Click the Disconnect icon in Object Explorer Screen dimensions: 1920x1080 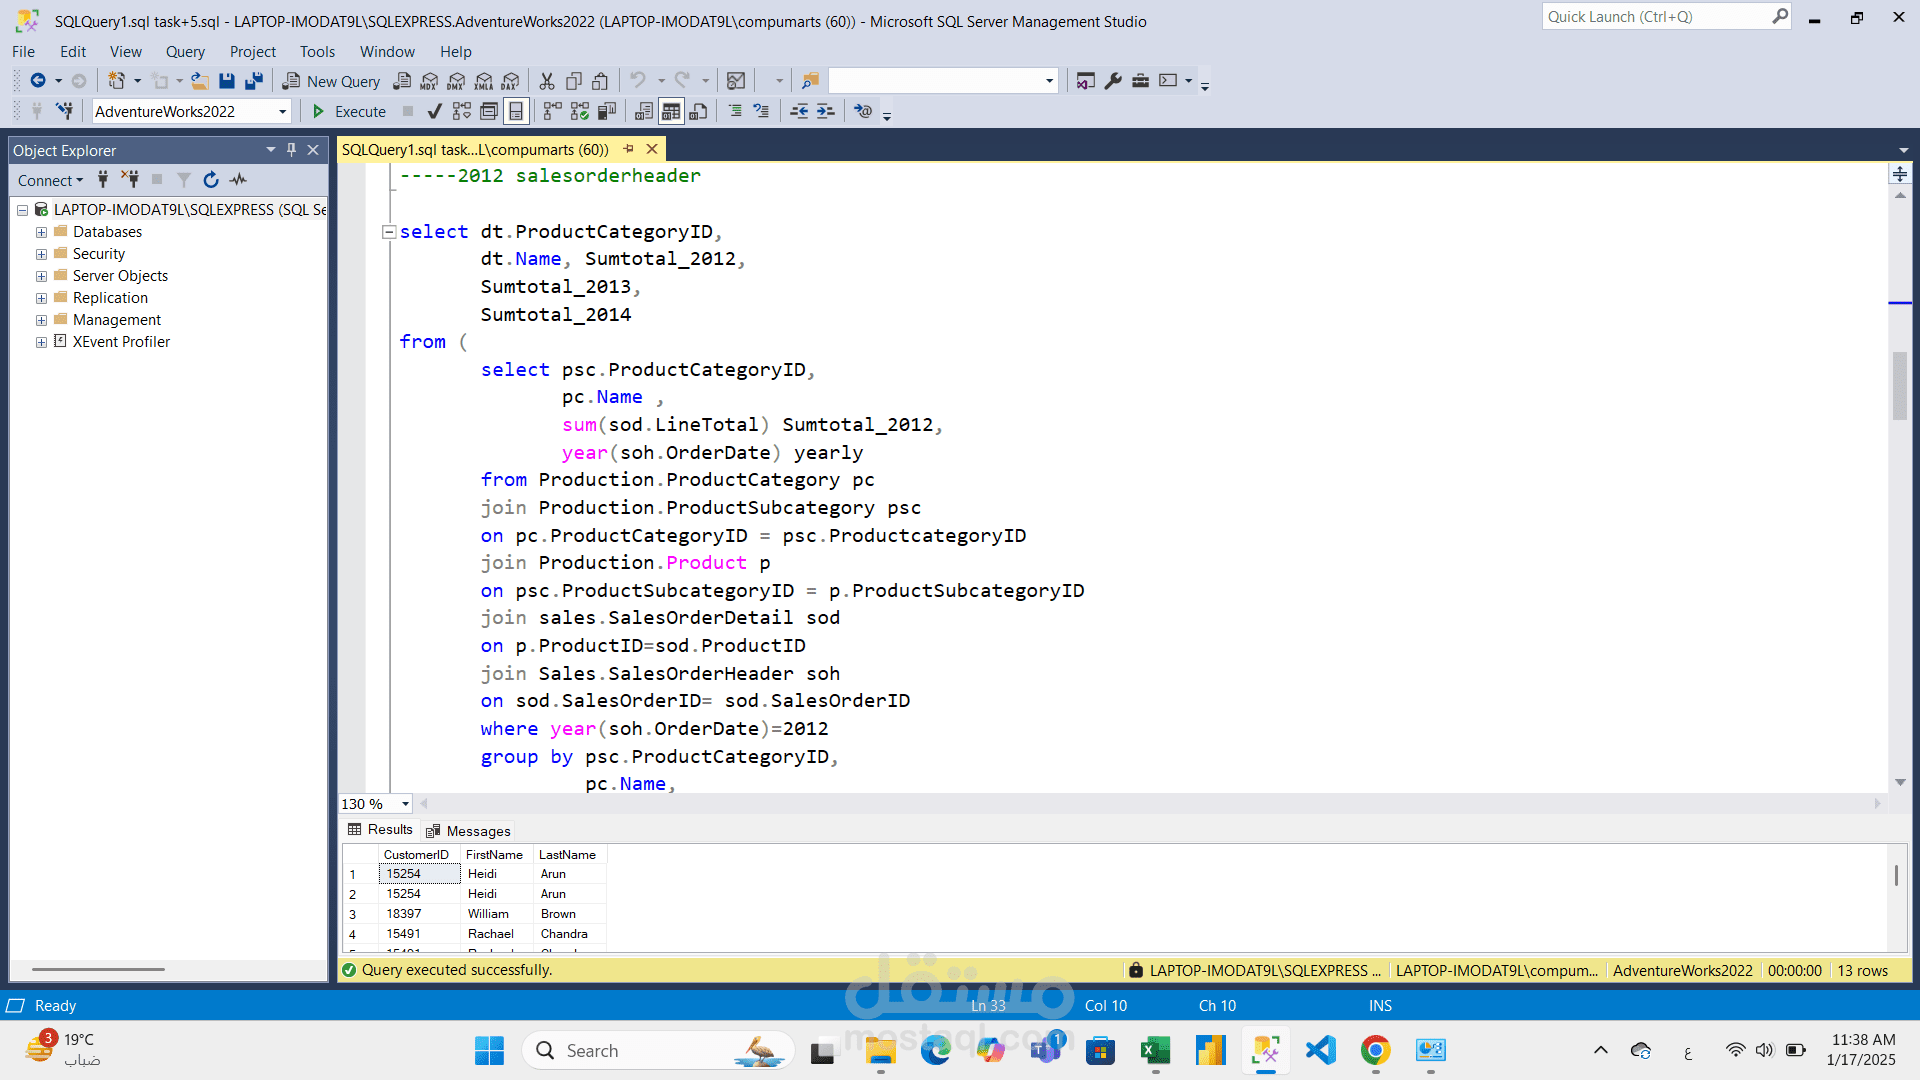(130, 180)
